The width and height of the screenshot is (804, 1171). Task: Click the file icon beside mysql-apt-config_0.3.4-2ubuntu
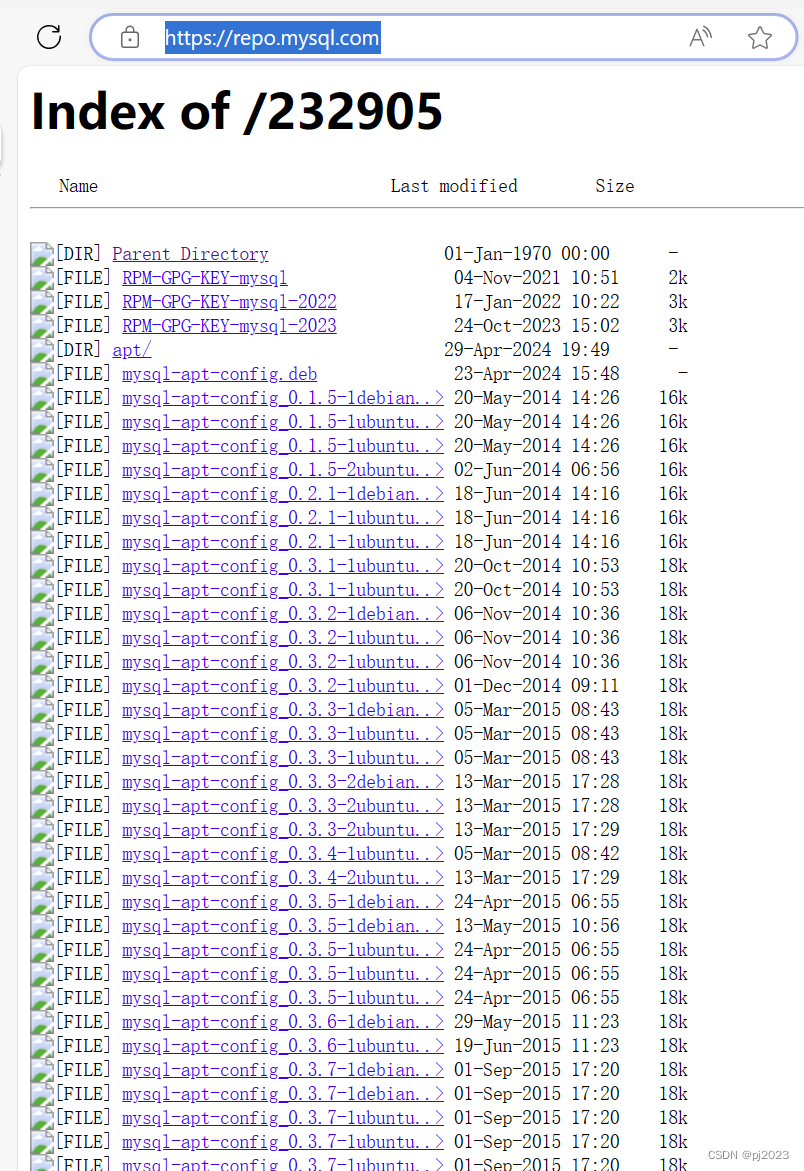point(42,878)
